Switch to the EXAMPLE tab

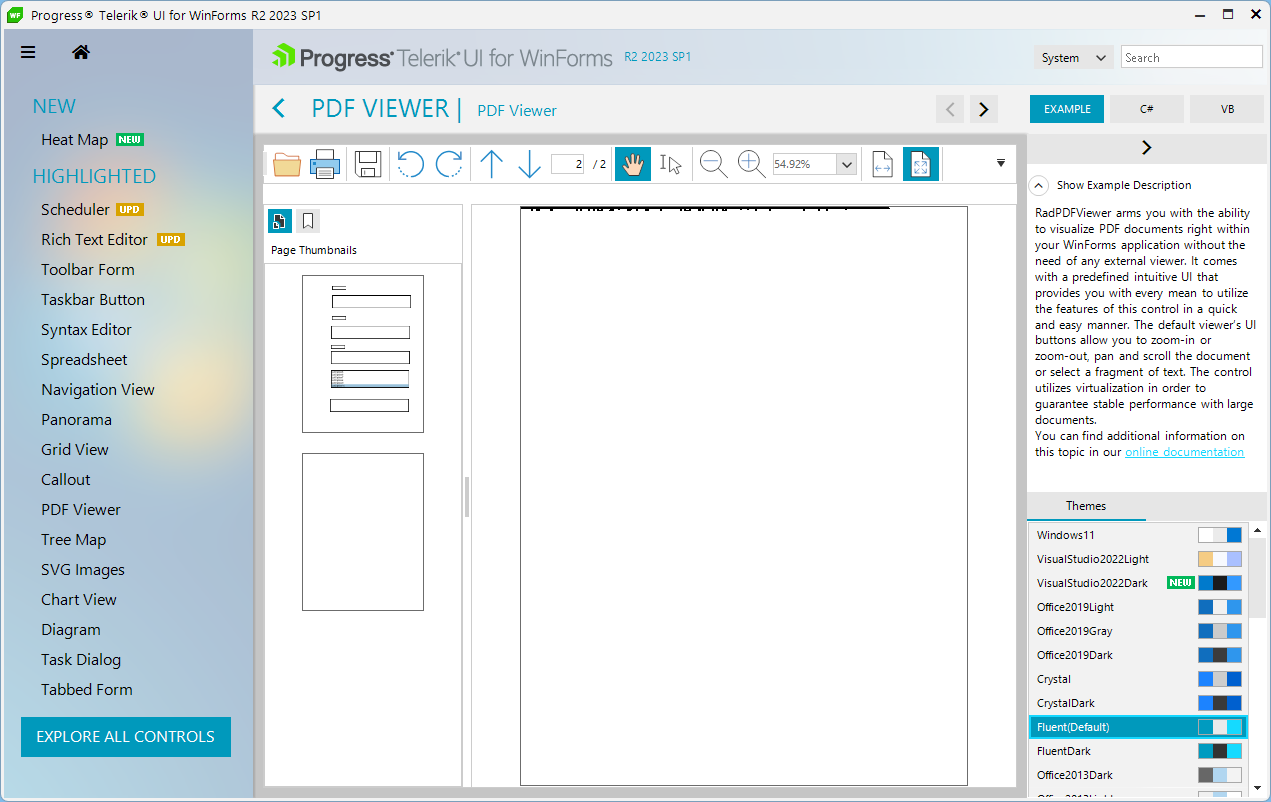(1067, 109)
